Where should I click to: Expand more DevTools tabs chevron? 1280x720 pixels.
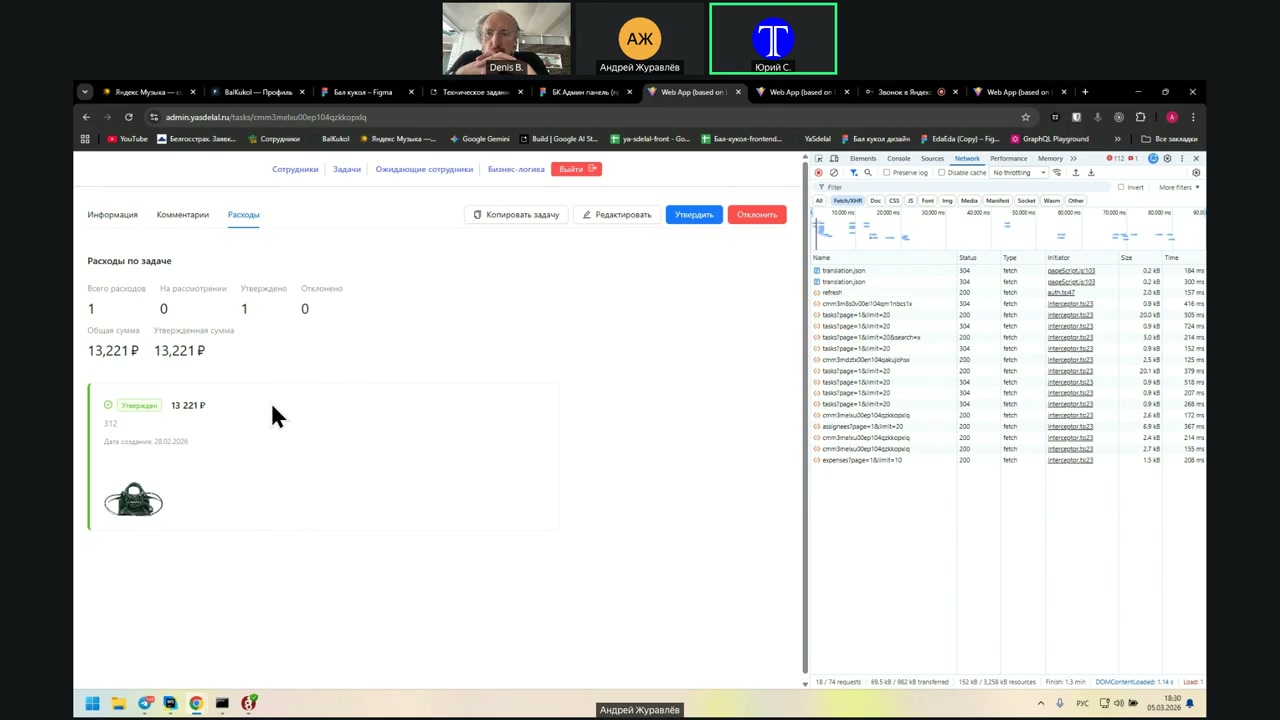tap(1074, 159)
